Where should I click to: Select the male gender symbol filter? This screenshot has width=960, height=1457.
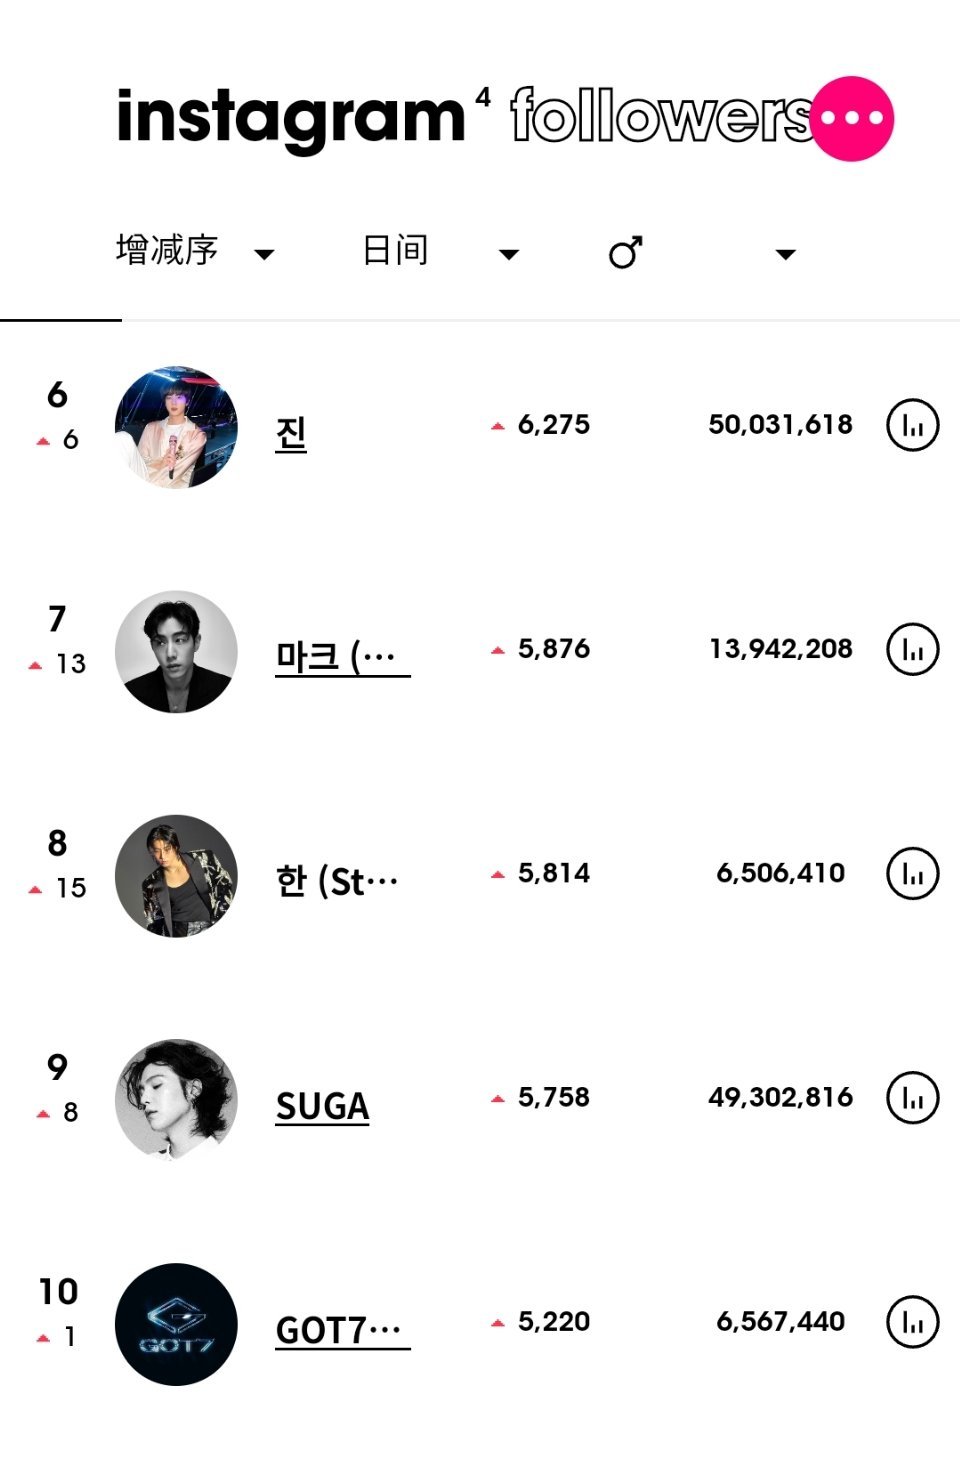click(x=626, y=252)
